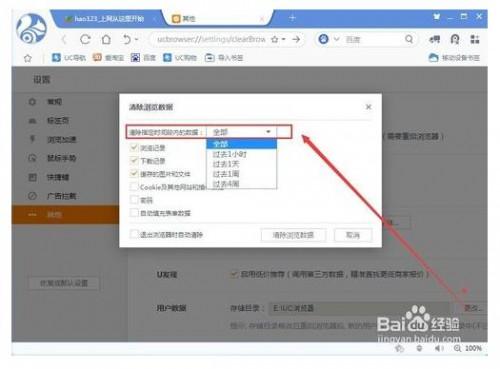Screen dimensions: 500x369
Task: Open the 爱淘宝 bookmark
Action: (x=108, y=58)
